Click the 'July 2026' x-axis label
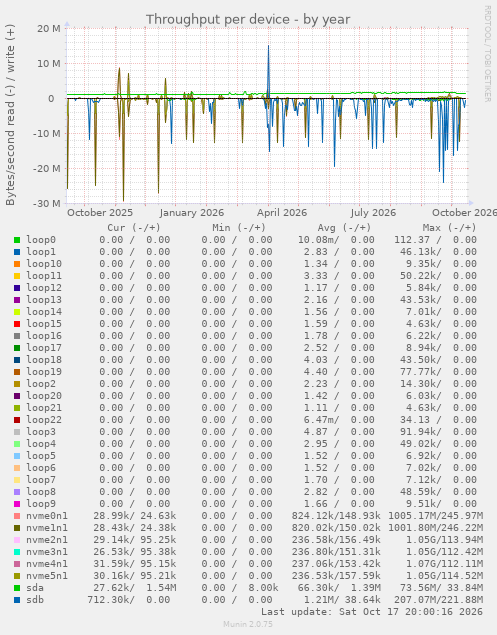The height and width of the screenshot is (635, 497). pyautogui.click(x=373, y=213)
